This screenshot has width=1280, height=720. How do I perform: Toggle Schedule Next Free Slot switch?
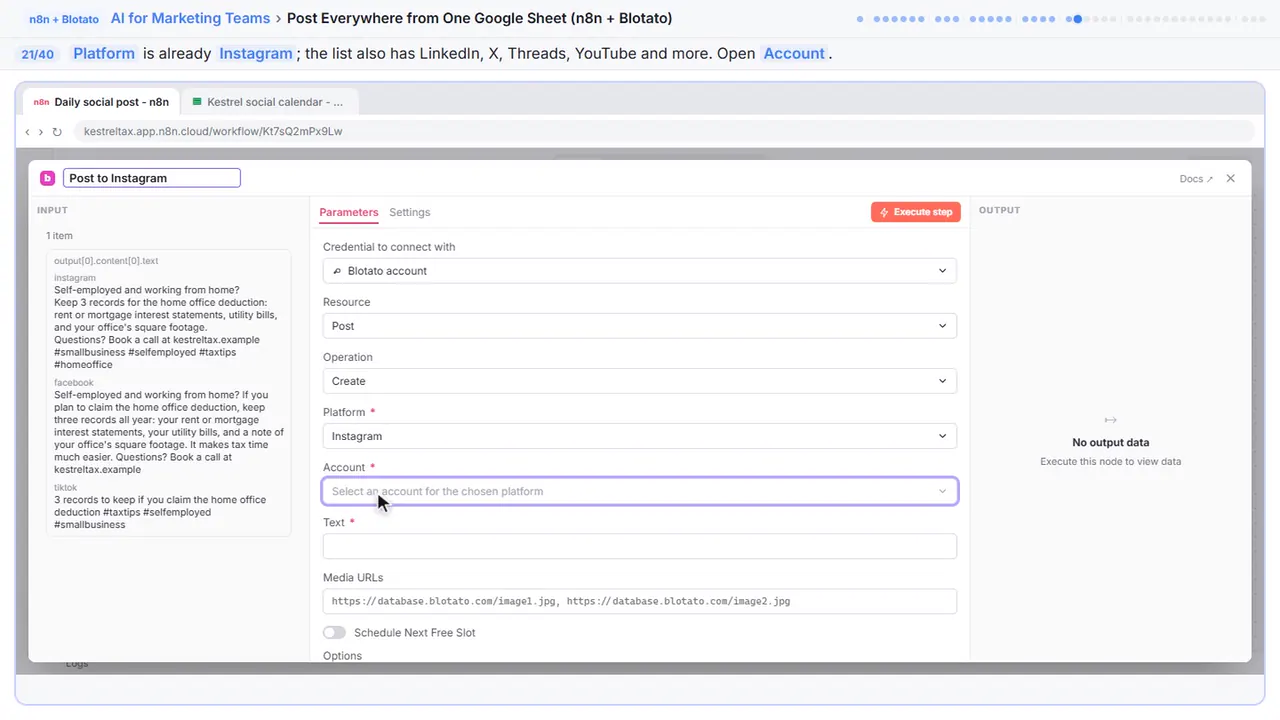point(334,633)
